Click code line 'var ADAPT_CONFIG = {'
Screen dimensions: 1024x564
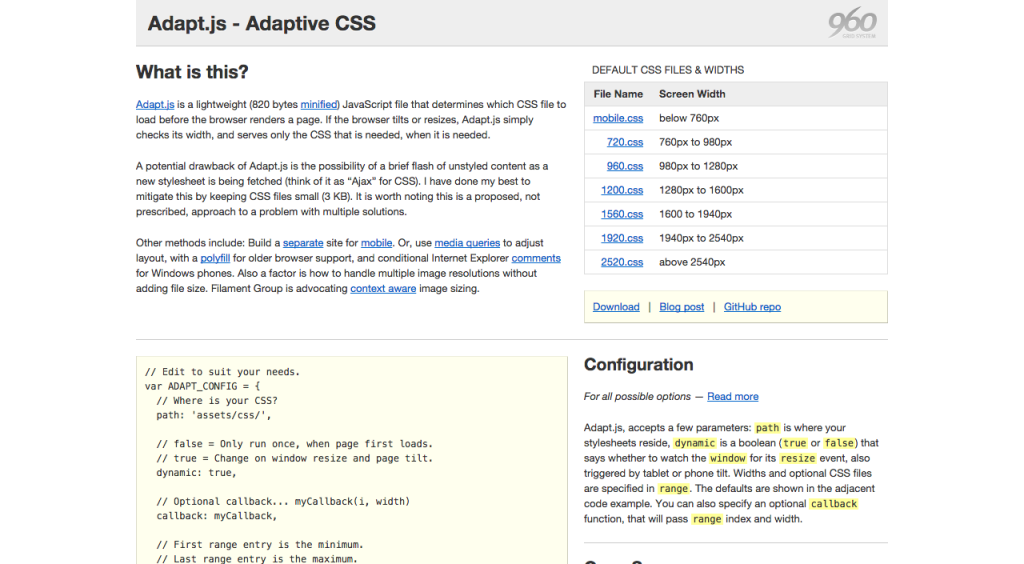[x=202, y=386]
